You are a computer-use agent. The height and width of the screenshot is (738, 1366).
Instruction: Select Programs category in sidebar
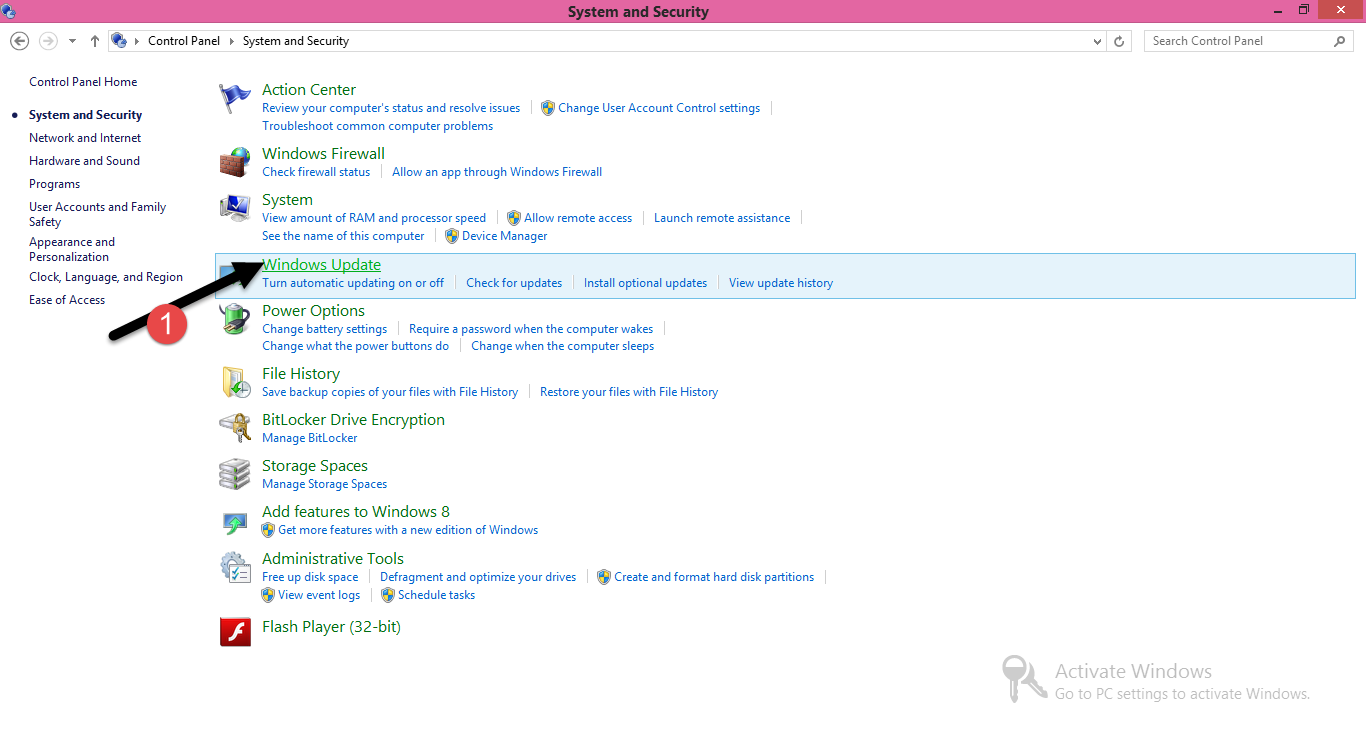54,184
